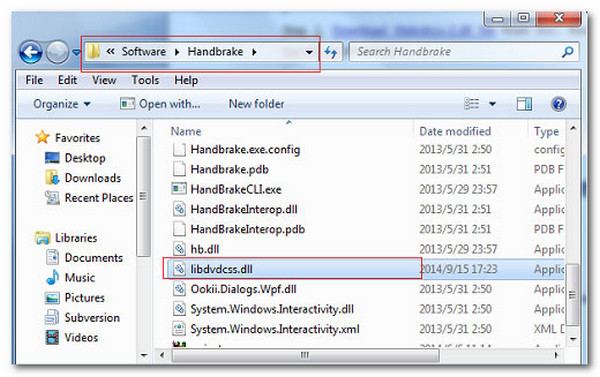Click the navigation pane scroll up arrow
Screen dimensions: 600x377
(x=144, y=128)
